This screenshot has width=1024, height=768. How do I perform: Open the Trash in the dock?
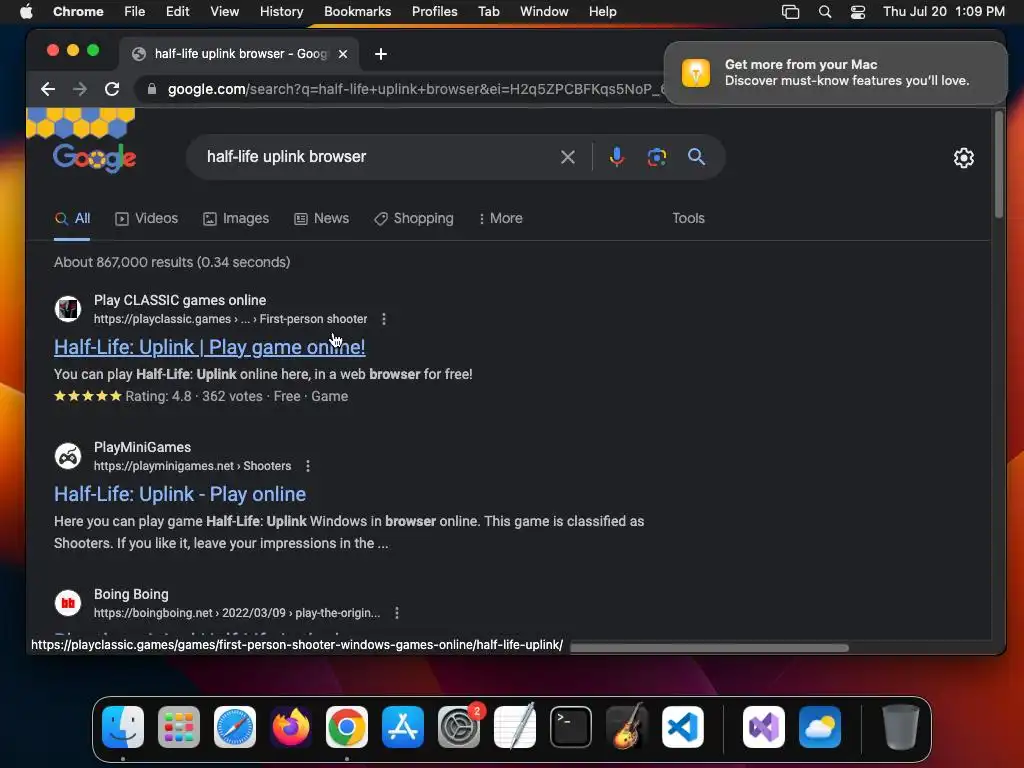901,727
